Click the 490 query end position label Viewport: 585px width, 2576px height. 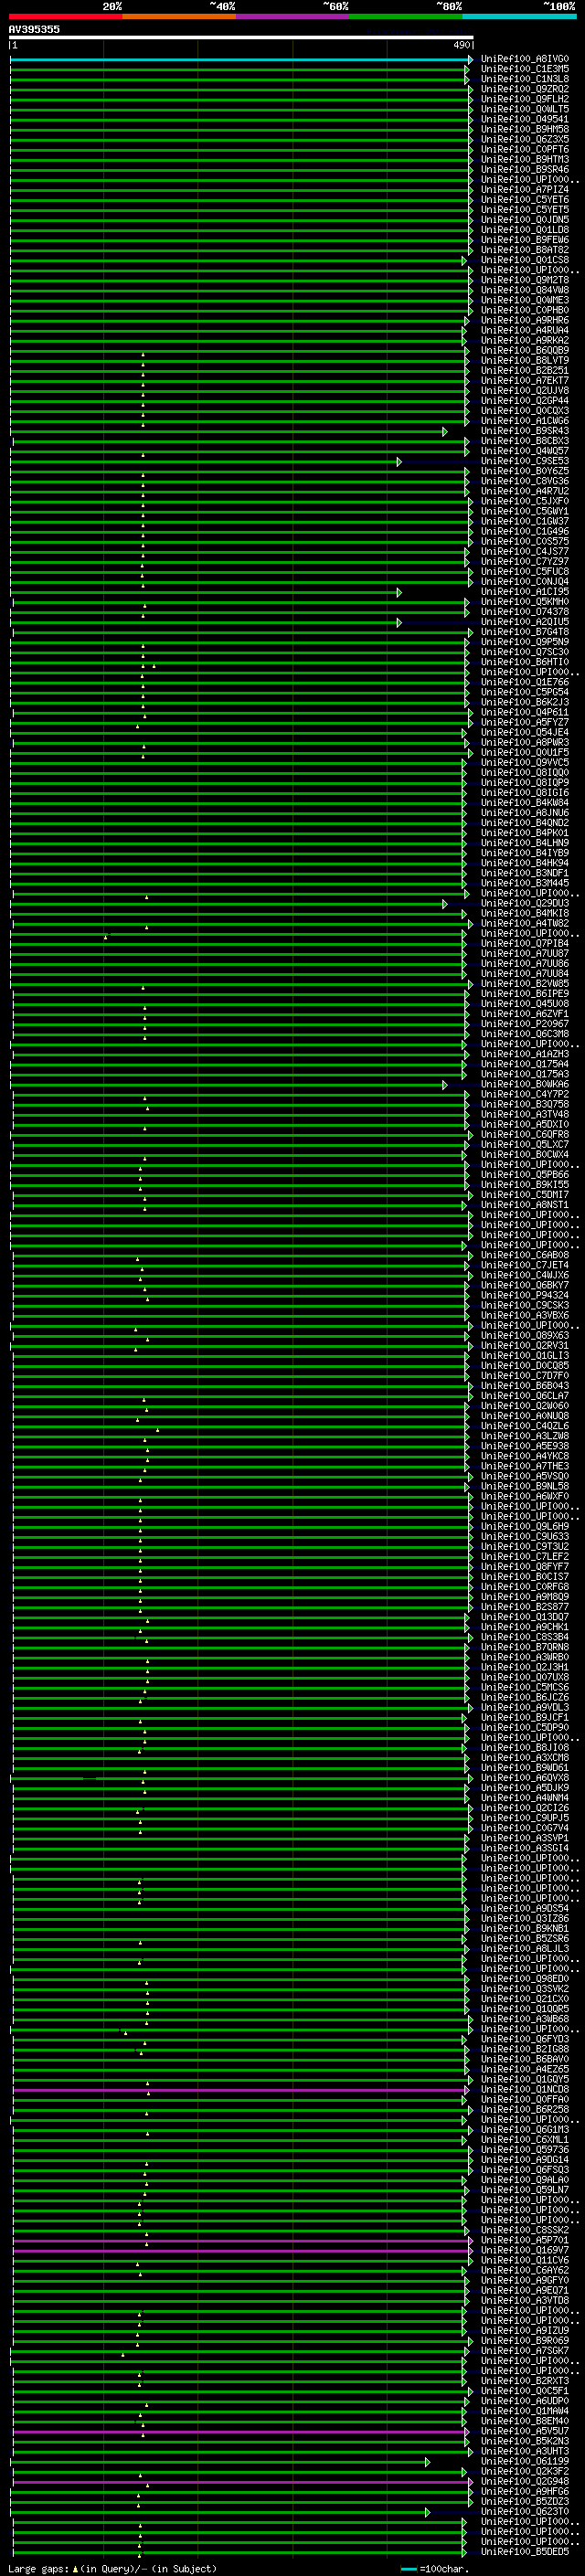click(461, 45)
